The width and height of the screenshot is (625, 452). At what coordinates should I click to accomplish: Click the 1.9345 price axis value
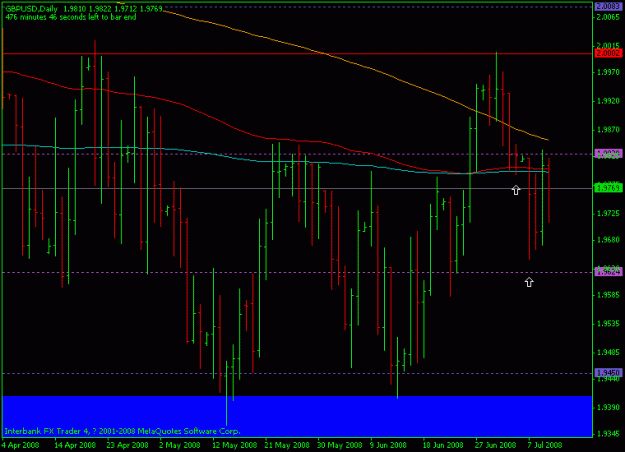(608, 434)
